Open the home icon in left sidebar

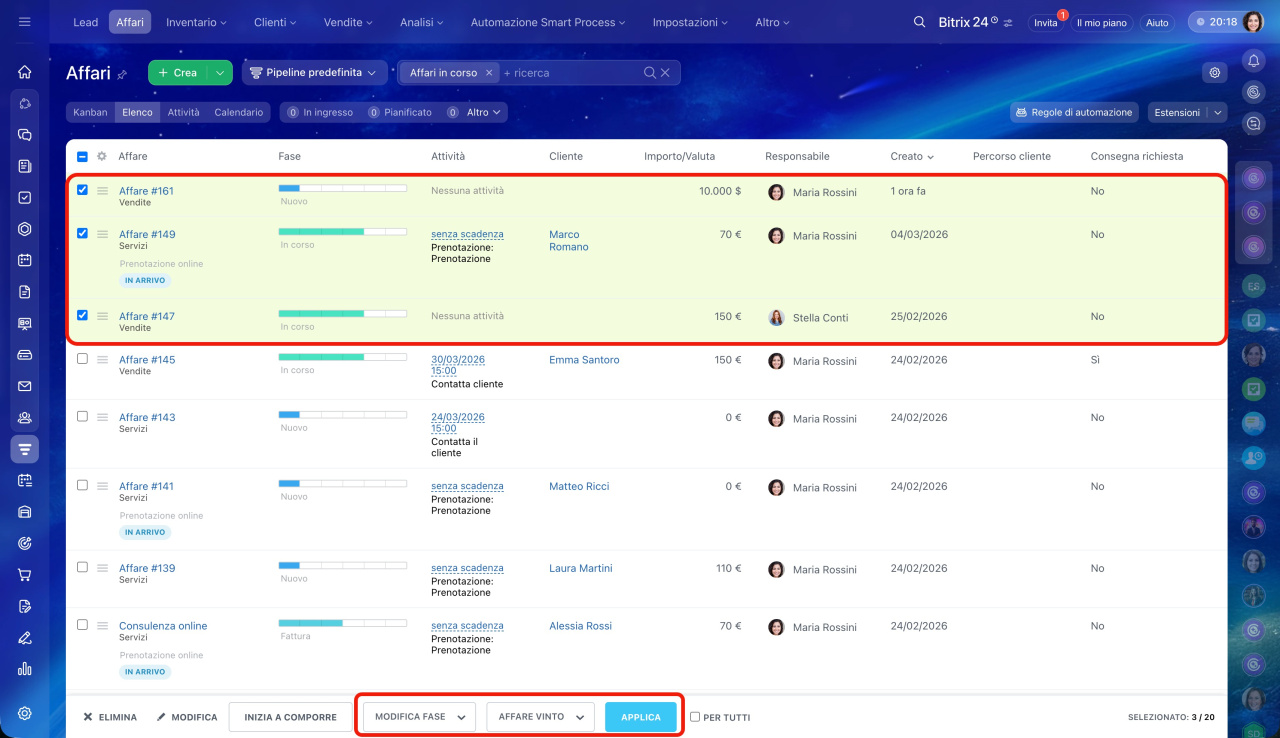pyautogui.click(x=25, y=72)
